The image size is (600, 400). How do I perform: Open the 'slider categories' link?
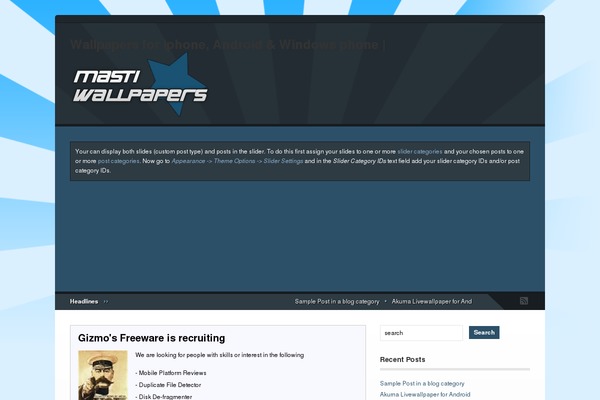point(420,152)
